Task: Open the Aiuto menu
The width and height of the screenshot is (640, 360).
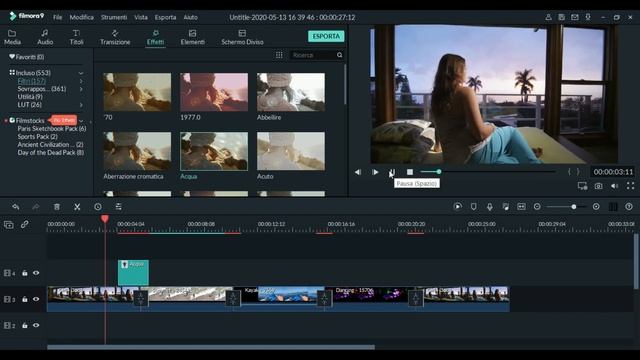Action: tap(190, 17)
